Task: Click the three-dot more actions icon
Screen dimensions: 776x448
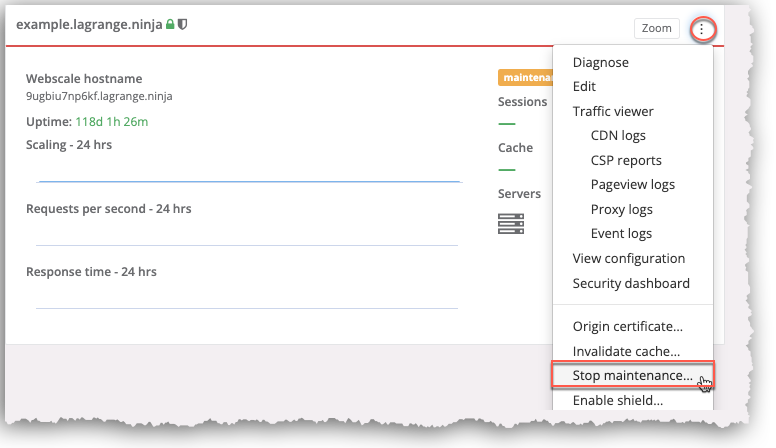Action: (x=702, y=29)
